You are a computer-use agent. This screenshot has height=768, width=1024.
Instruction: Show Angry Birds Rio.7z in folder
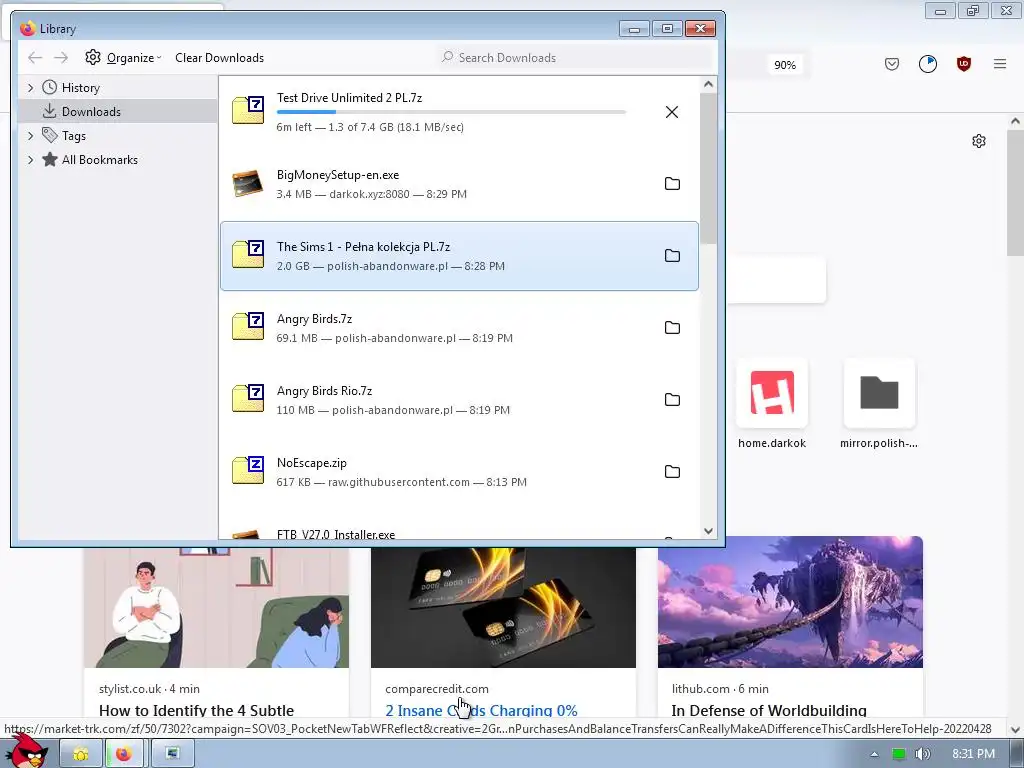[672, 400]
